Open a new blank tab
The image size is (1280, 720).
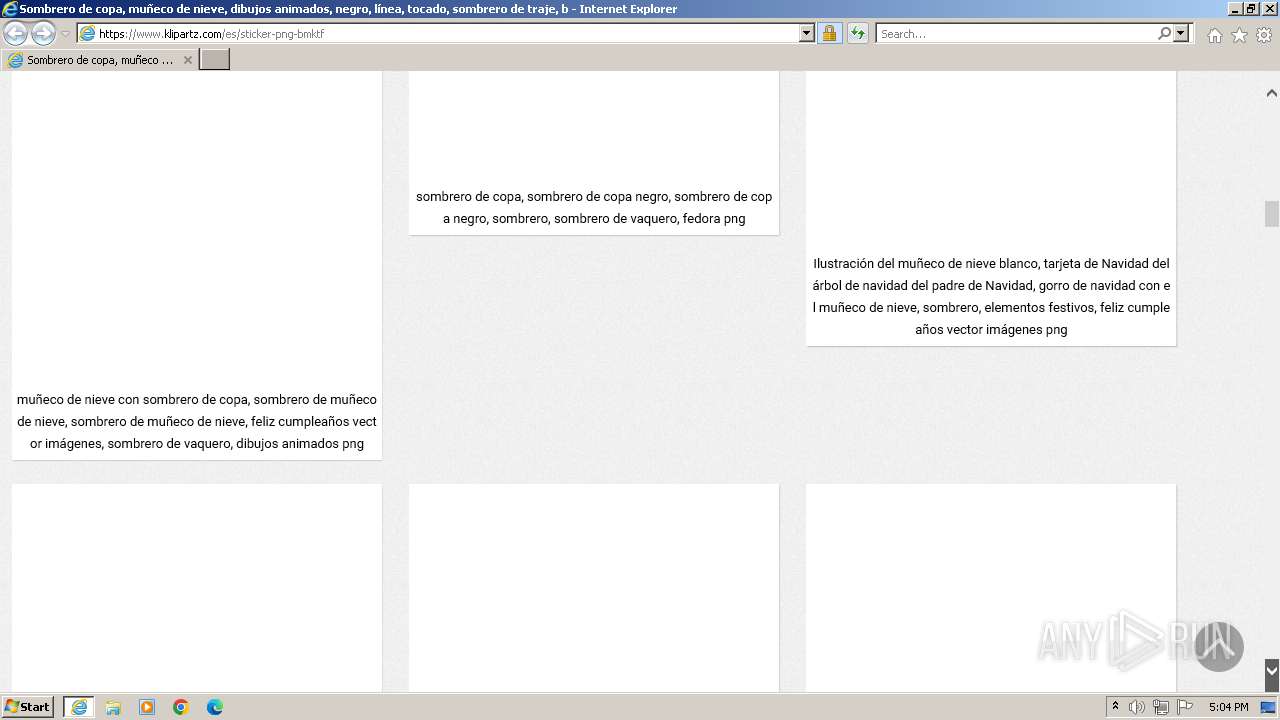(x=215, y=60)
